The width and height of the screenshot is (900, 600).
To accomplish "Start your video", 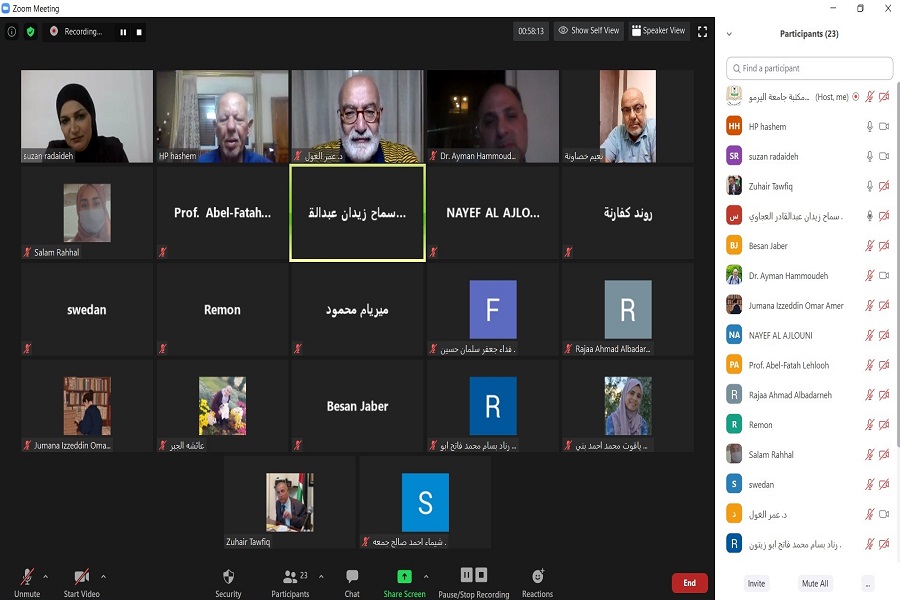I will [x=82, y=582].
